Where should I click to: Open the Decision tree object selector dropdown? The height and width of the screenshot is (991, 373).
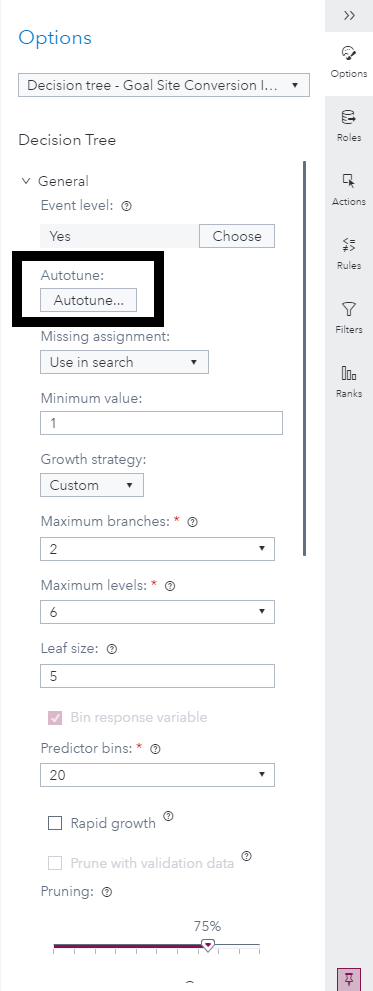point(164,85)
